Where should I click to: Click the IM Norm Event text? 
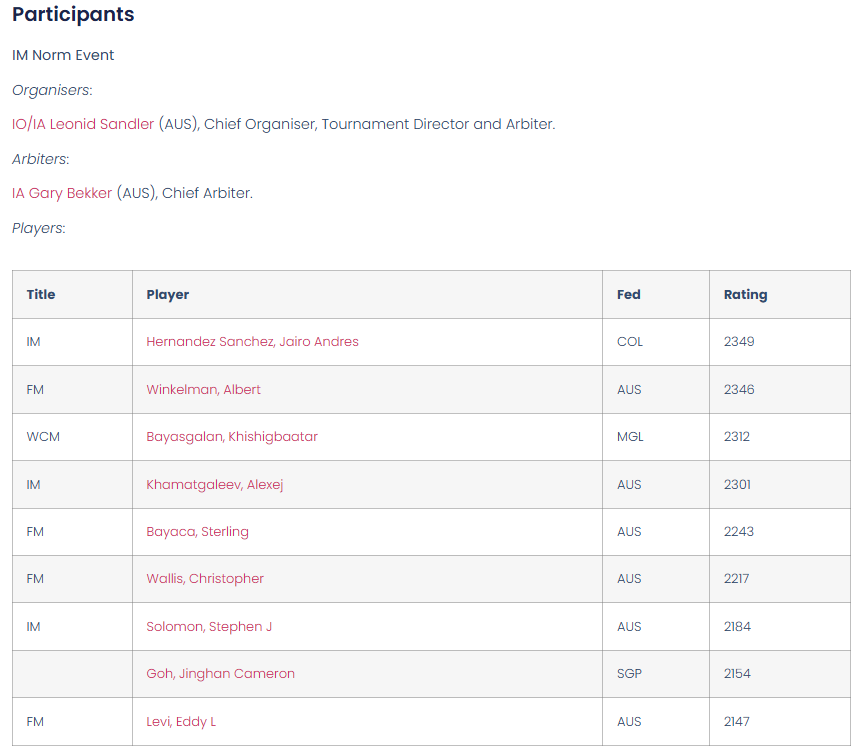pos(63,55)
